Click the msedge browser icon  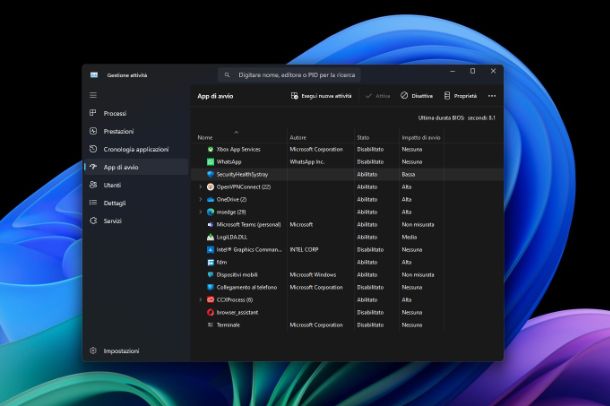(210, 212)
